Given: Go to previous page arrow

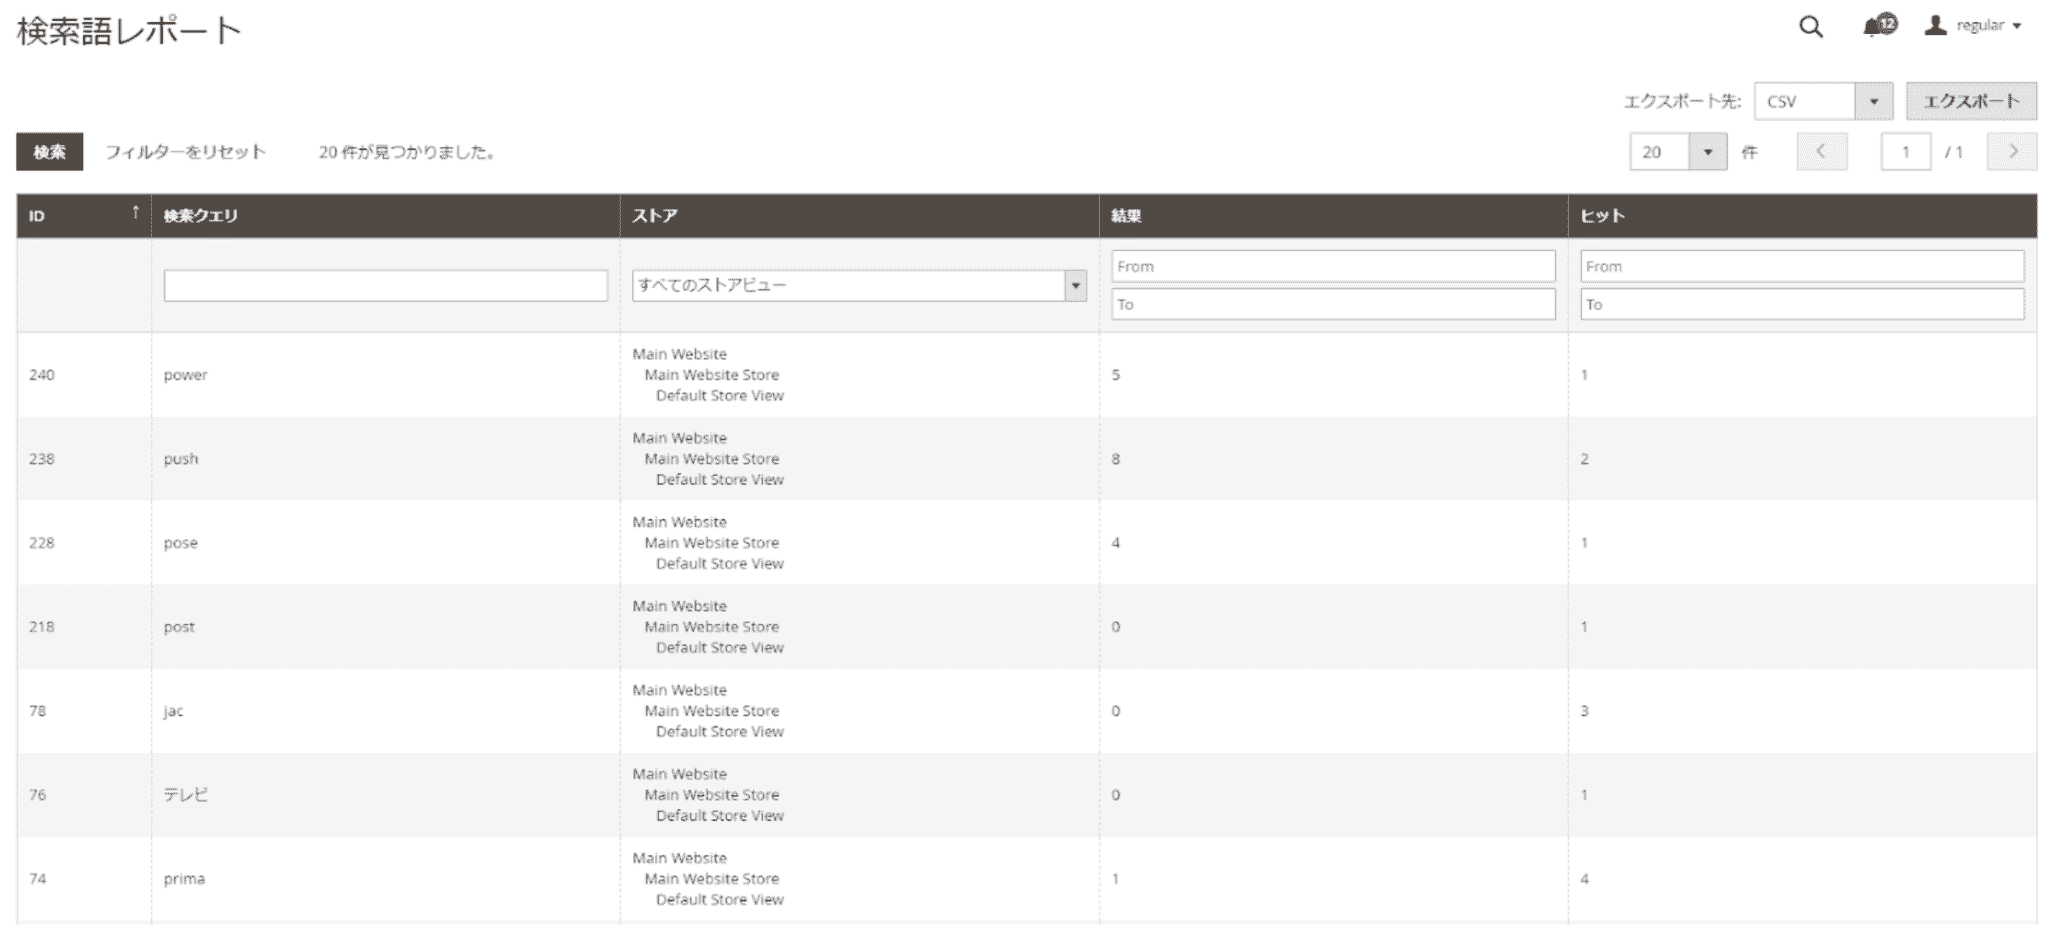Looking at the screenshot, I should point(1821,152).
